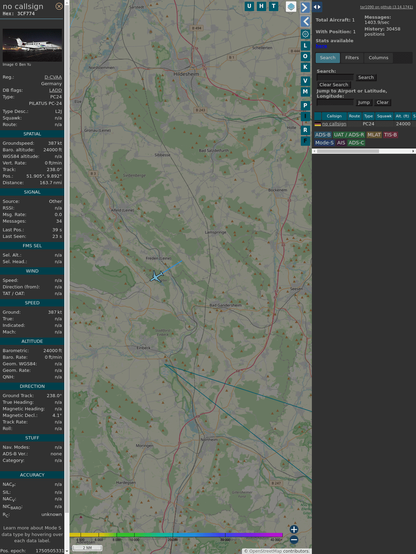Toggle the P map option button
416x554 pixels.
click(305, 105)
